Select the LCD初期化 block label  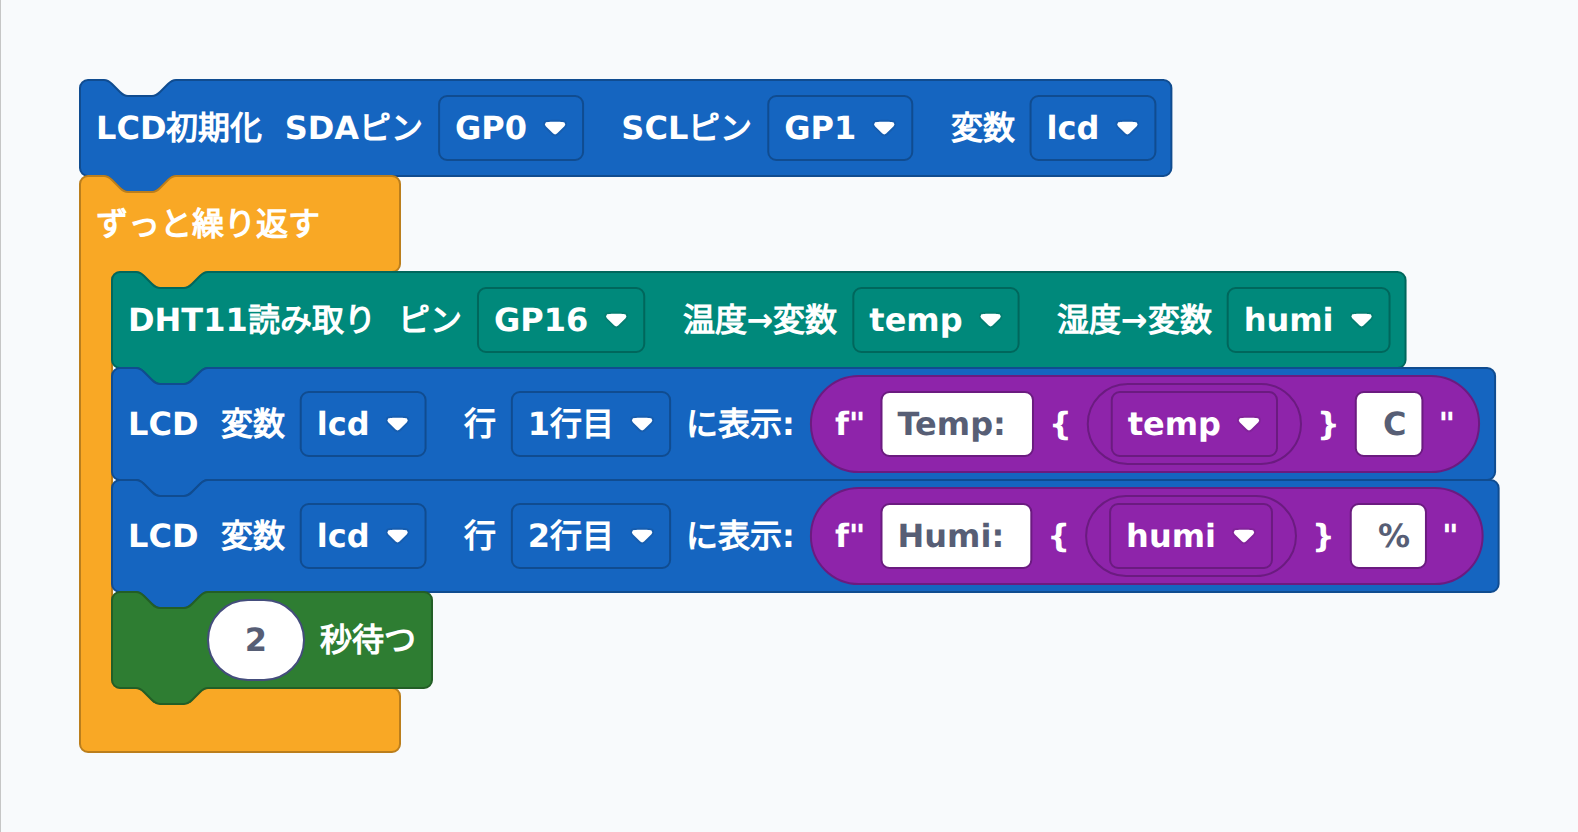[179, 128]
